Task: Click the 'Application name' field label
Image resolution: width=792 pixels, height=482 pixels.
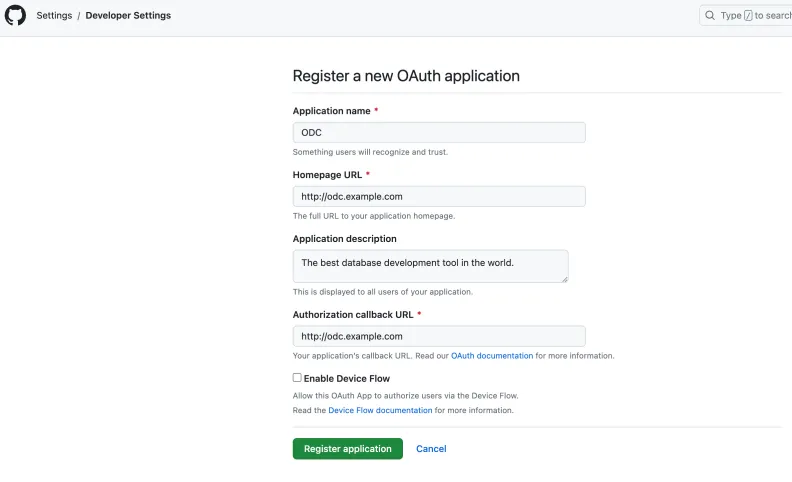Action: pos(331,111)
